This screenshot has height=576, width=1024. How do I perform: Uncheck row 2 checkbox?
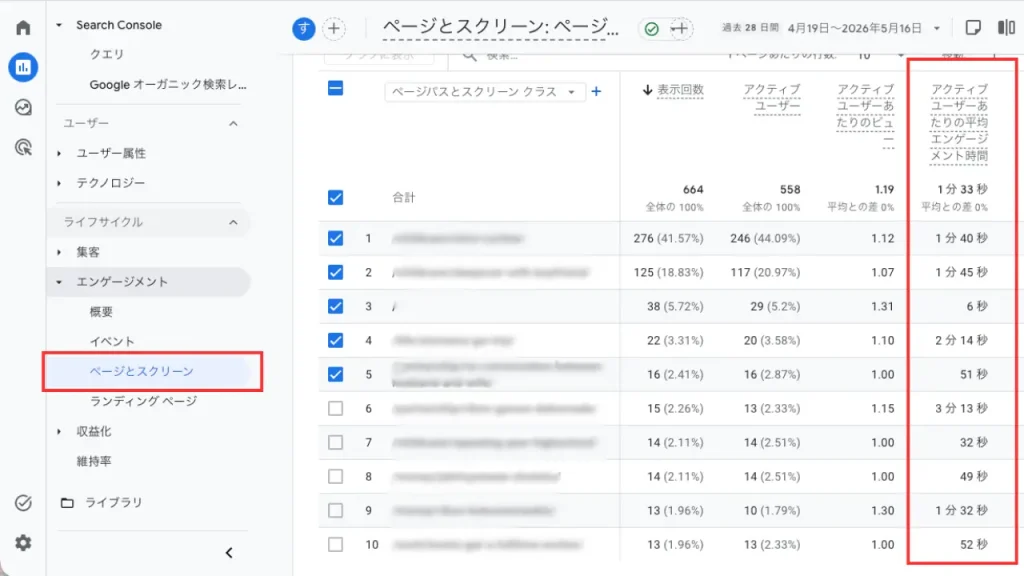(336, 272)
